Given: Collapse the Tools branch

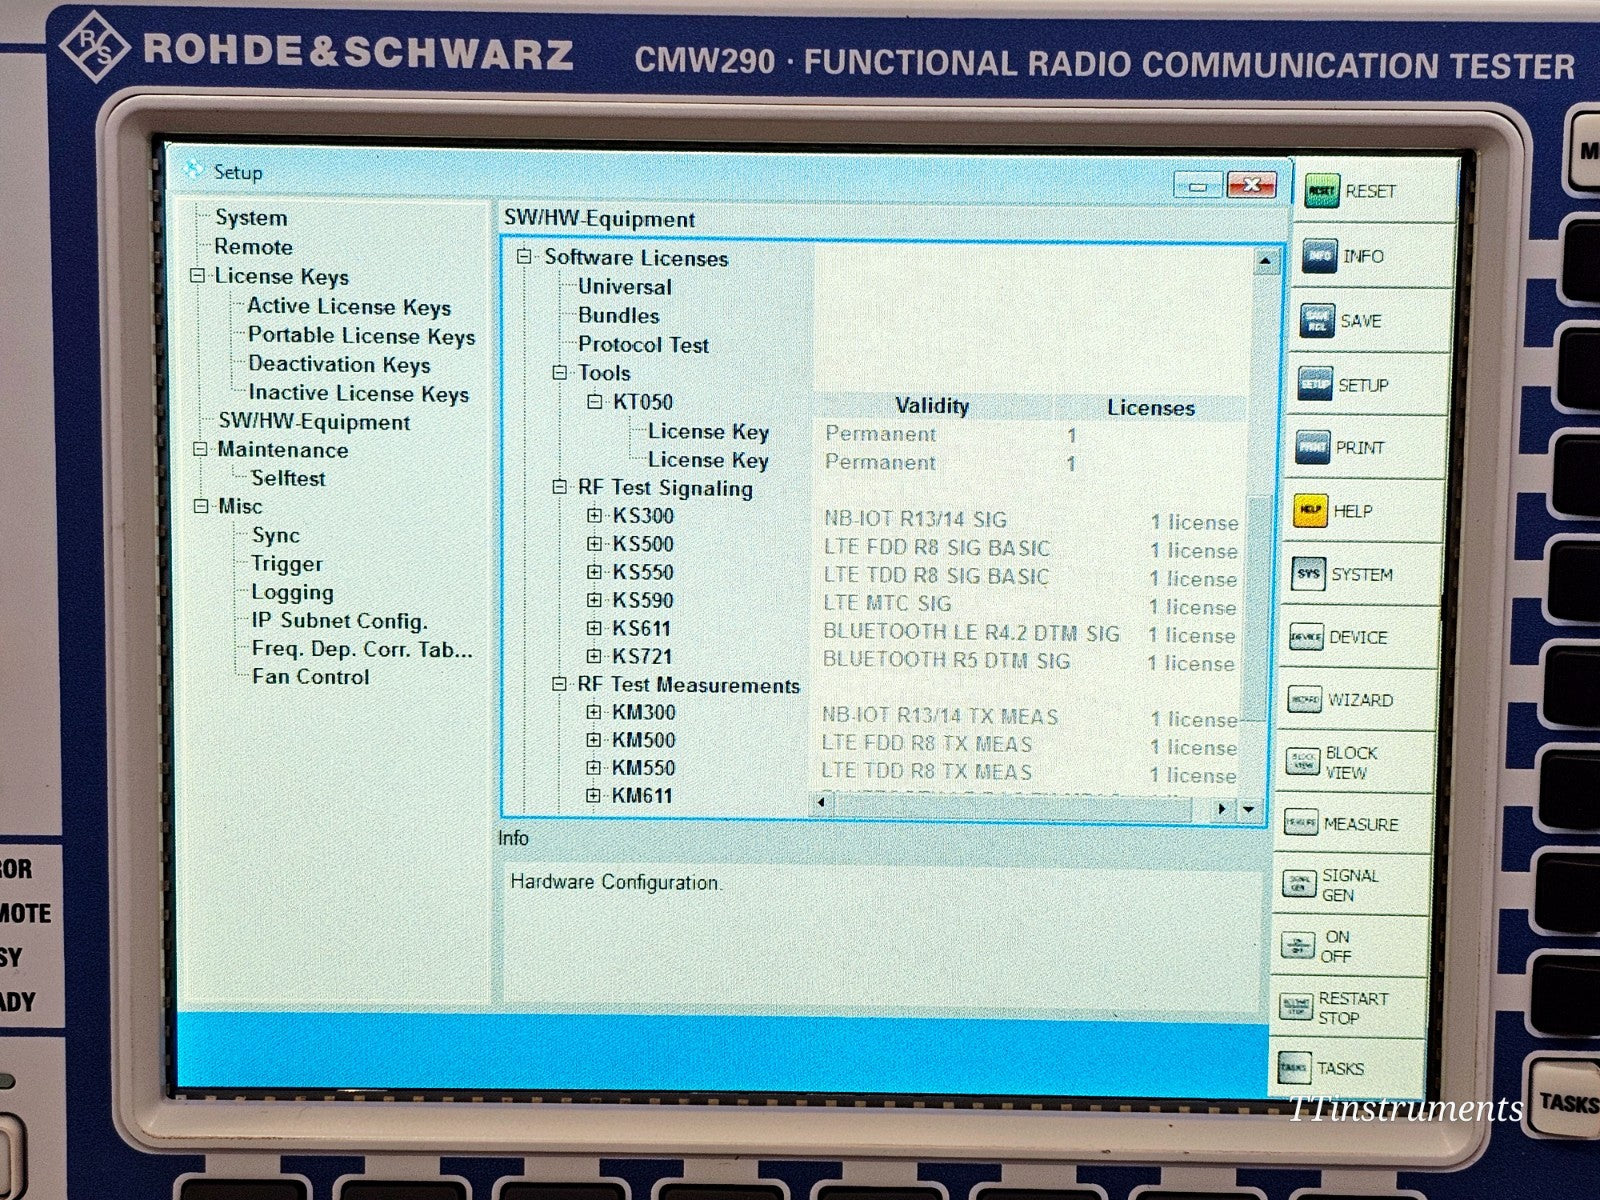Looking at the screenshot, I should tap(559, 373).
